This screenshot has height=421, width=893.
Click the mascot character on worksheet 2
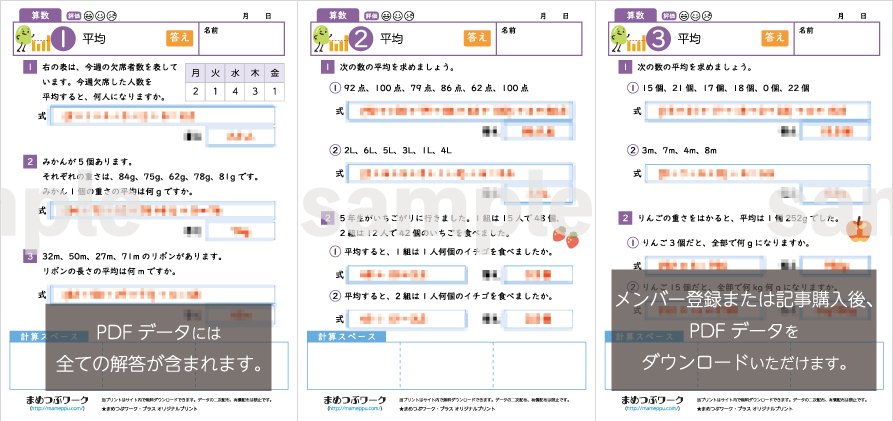321,37
